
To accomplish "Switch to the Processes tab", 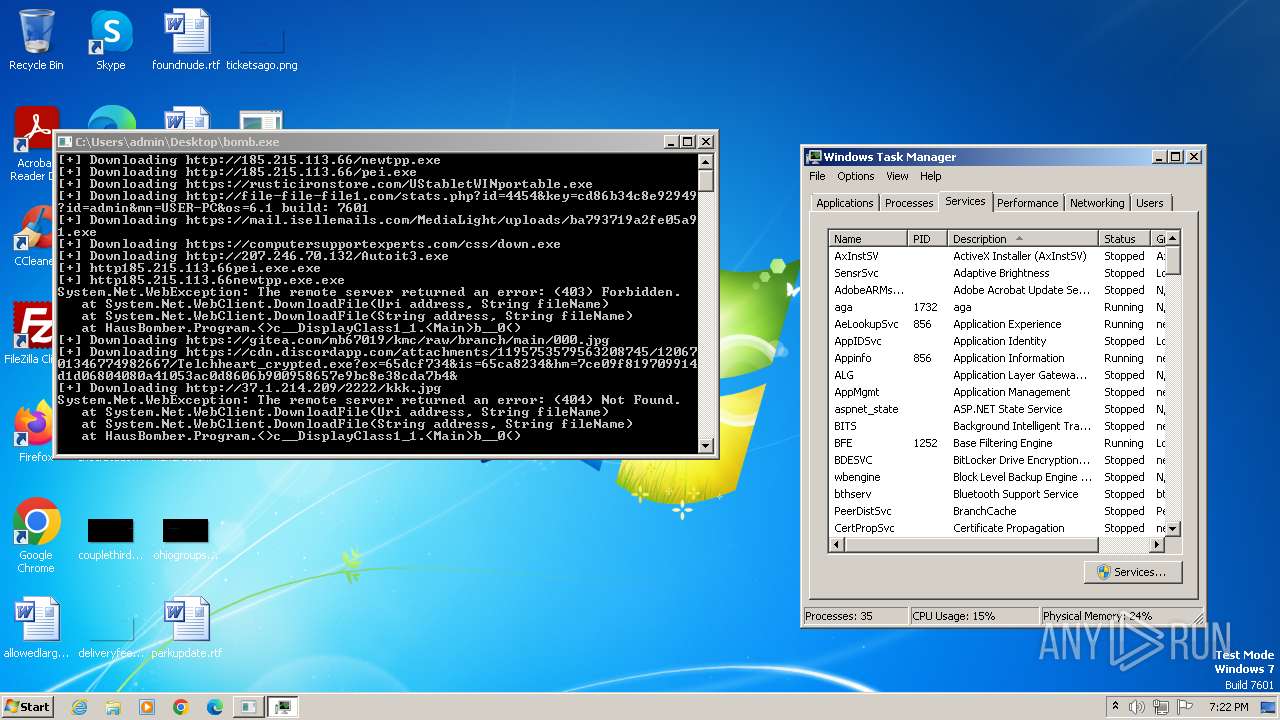I will pyautogui.click(x=909, y=203).
